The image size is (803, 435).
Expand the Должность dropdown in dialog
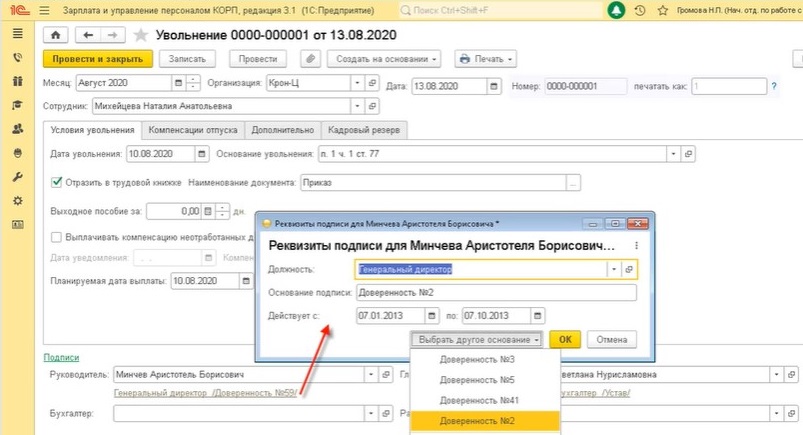612,269
